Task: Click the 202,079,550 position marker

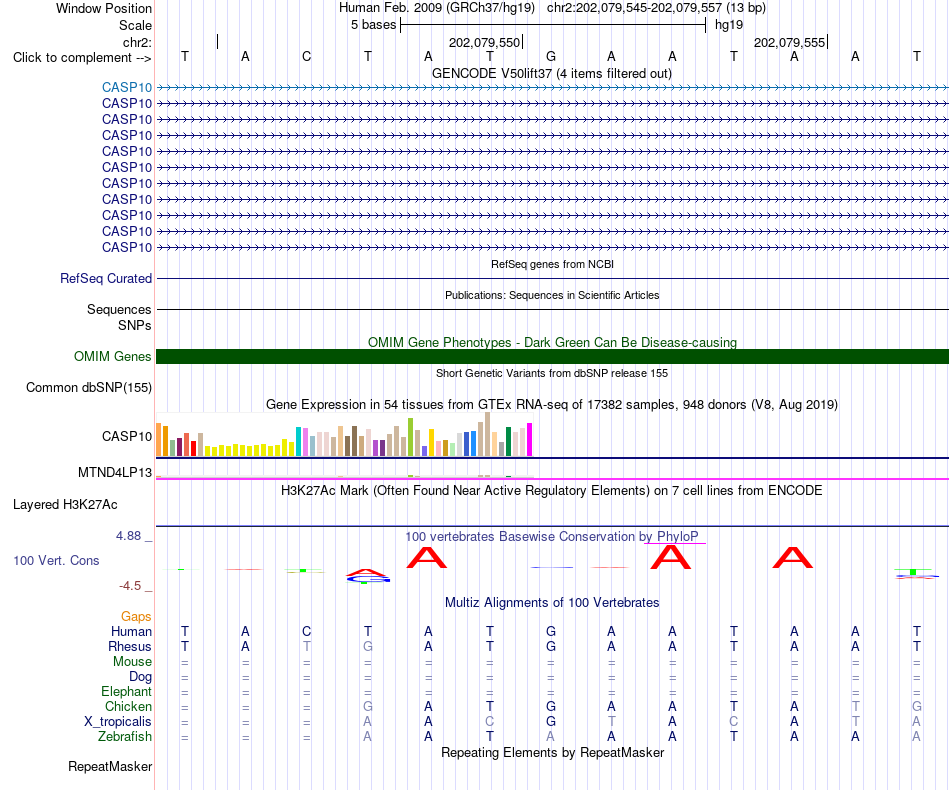Action: tap(485, 42)
